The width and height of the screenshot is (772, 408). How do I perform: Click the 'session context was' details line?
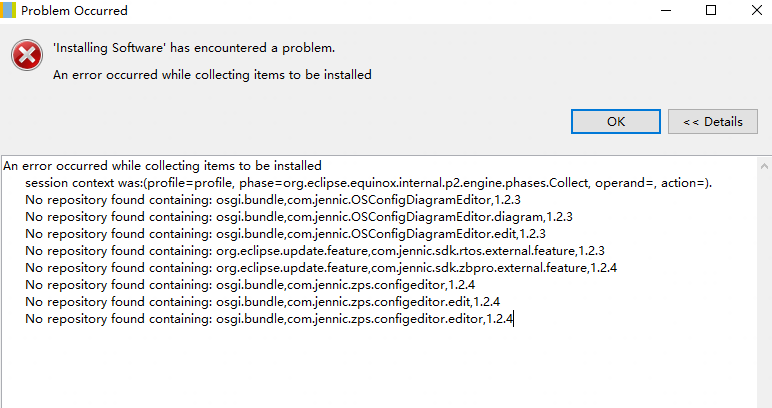click(x=368, y=184)
